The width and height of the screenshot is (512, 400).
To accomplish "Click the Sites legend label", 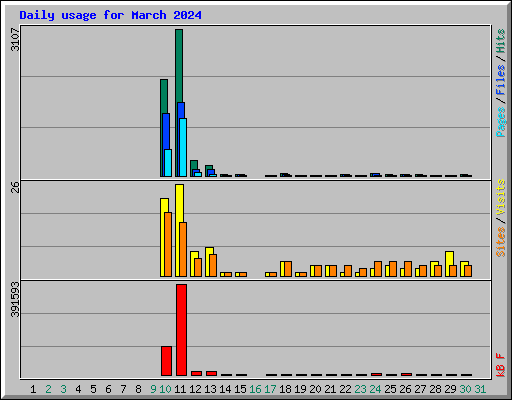I will coord(501,242).
